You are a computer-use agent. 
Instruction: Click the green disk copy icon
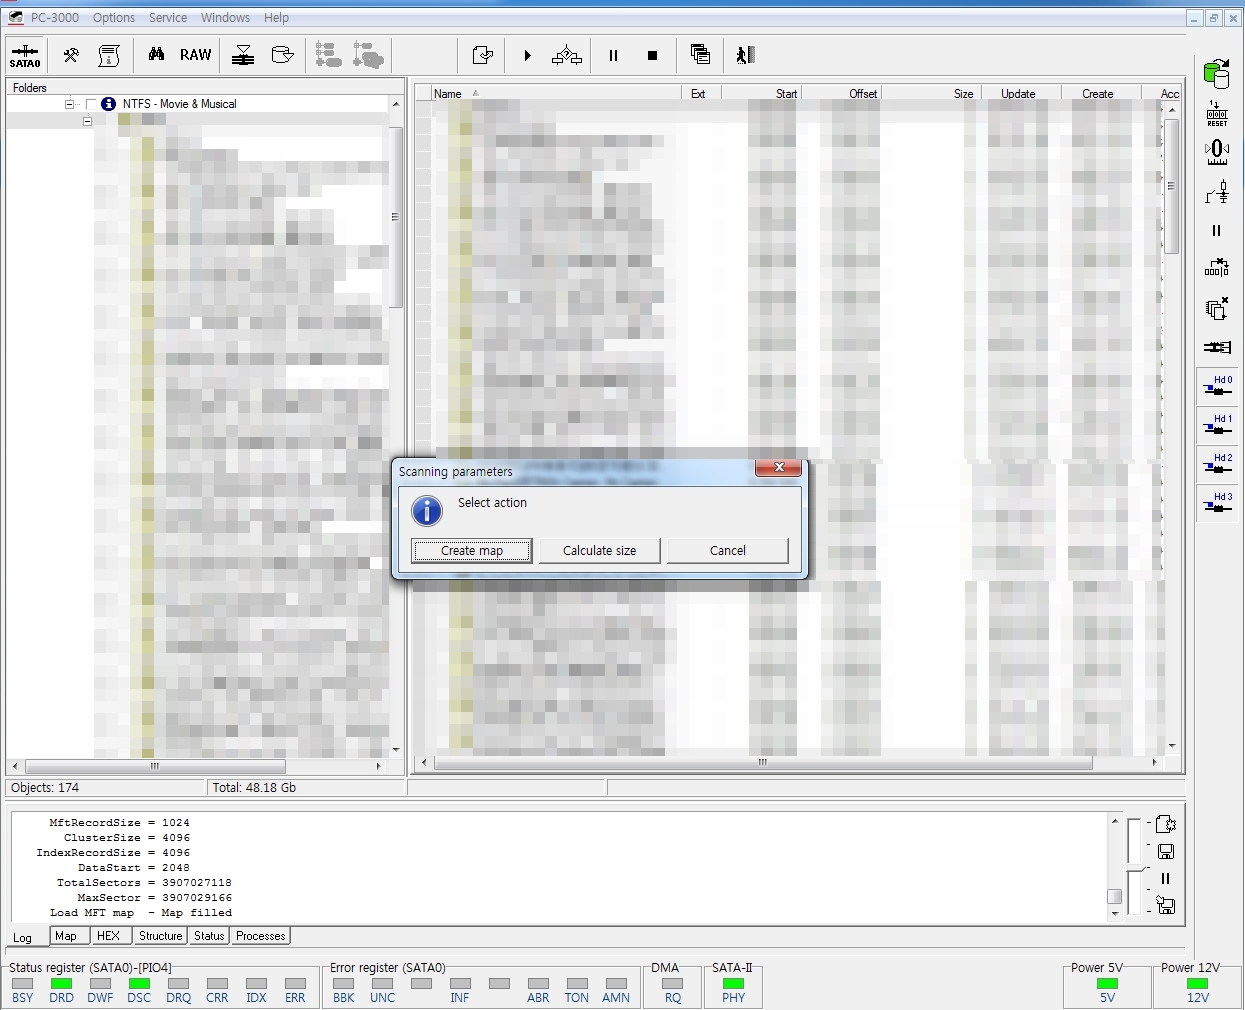tap(1217, 73)
